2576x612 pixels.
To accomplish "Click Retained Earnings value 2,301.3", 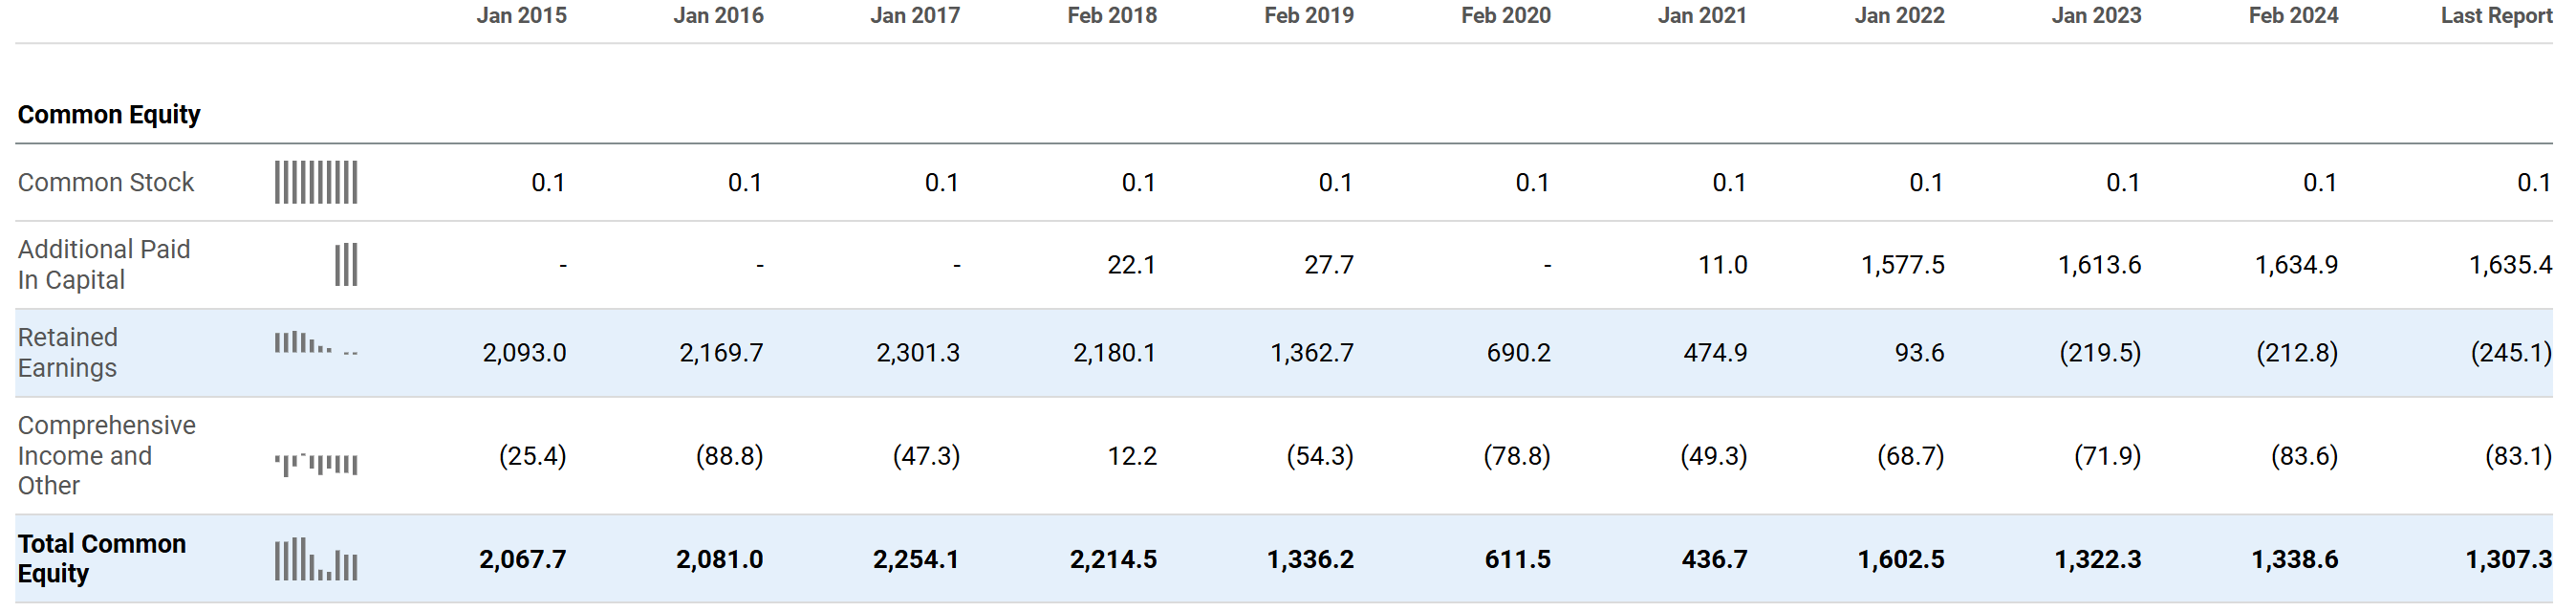I will (x=917, y=353).
